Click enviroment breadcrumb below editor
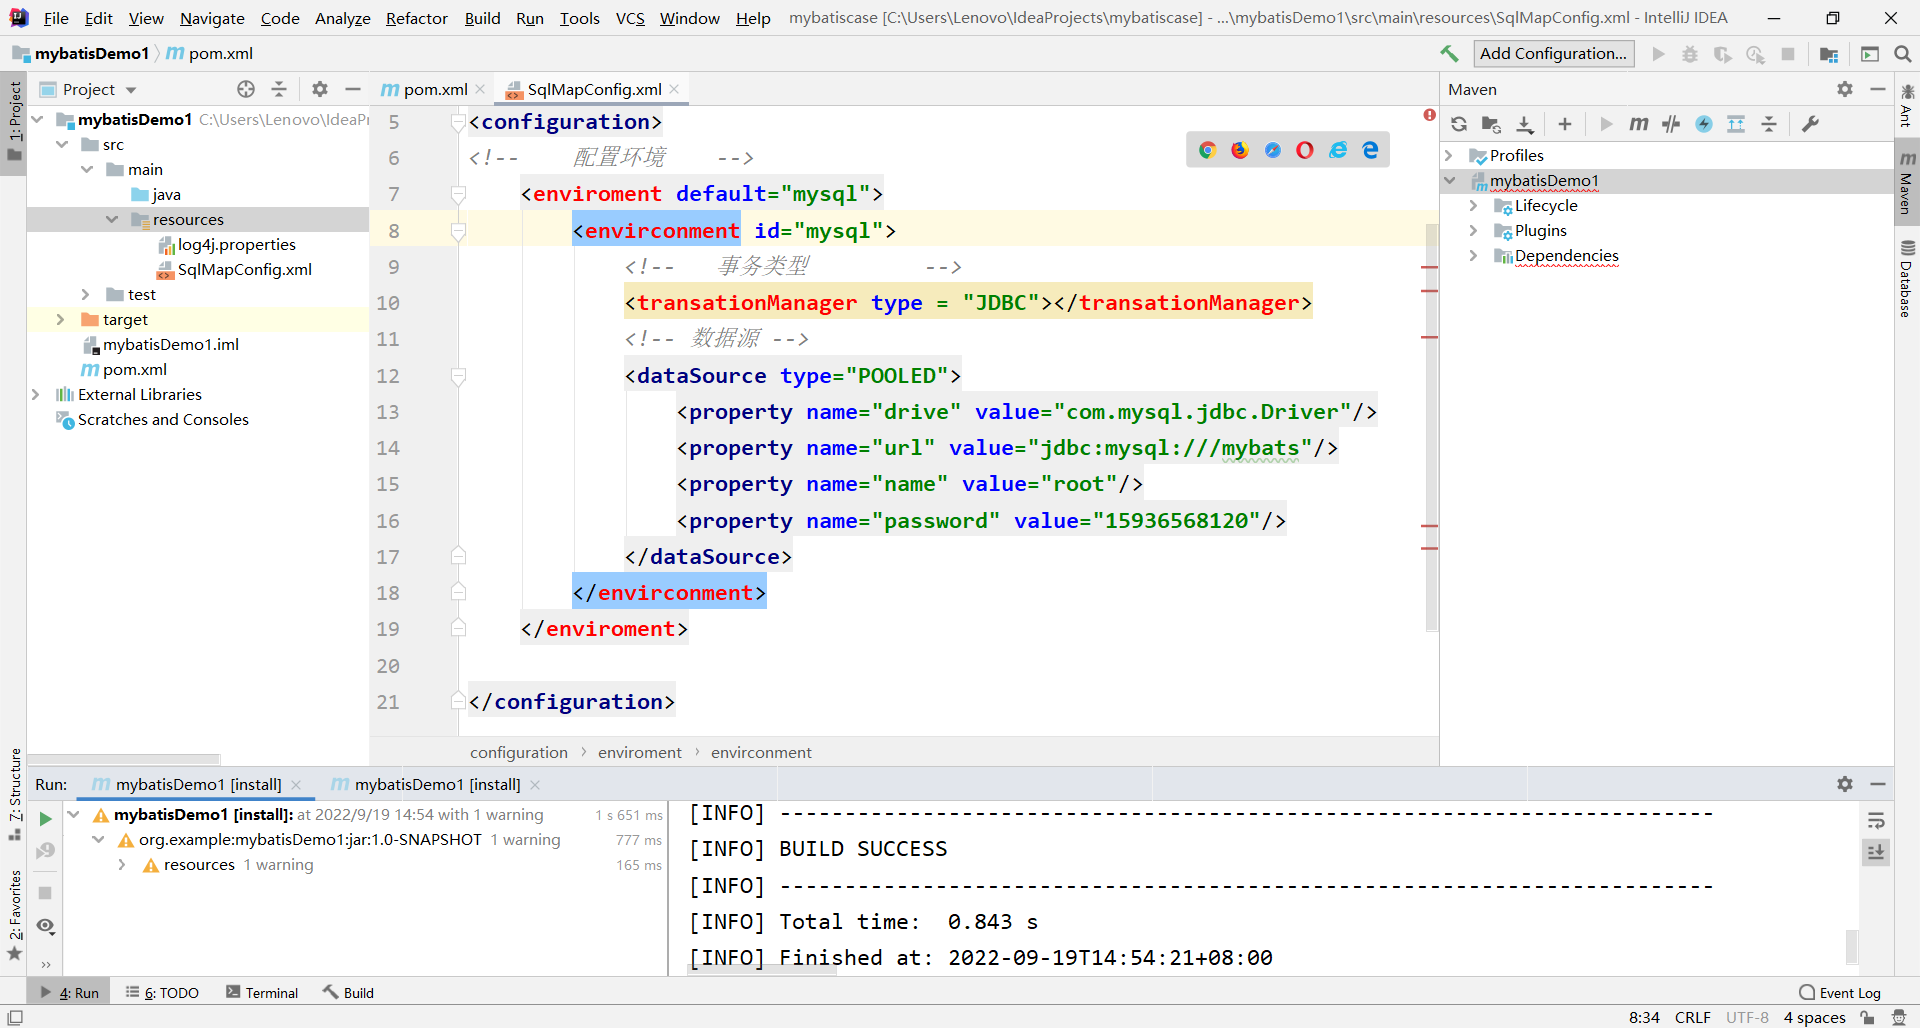1920x1028 pixels. (640, 752)
